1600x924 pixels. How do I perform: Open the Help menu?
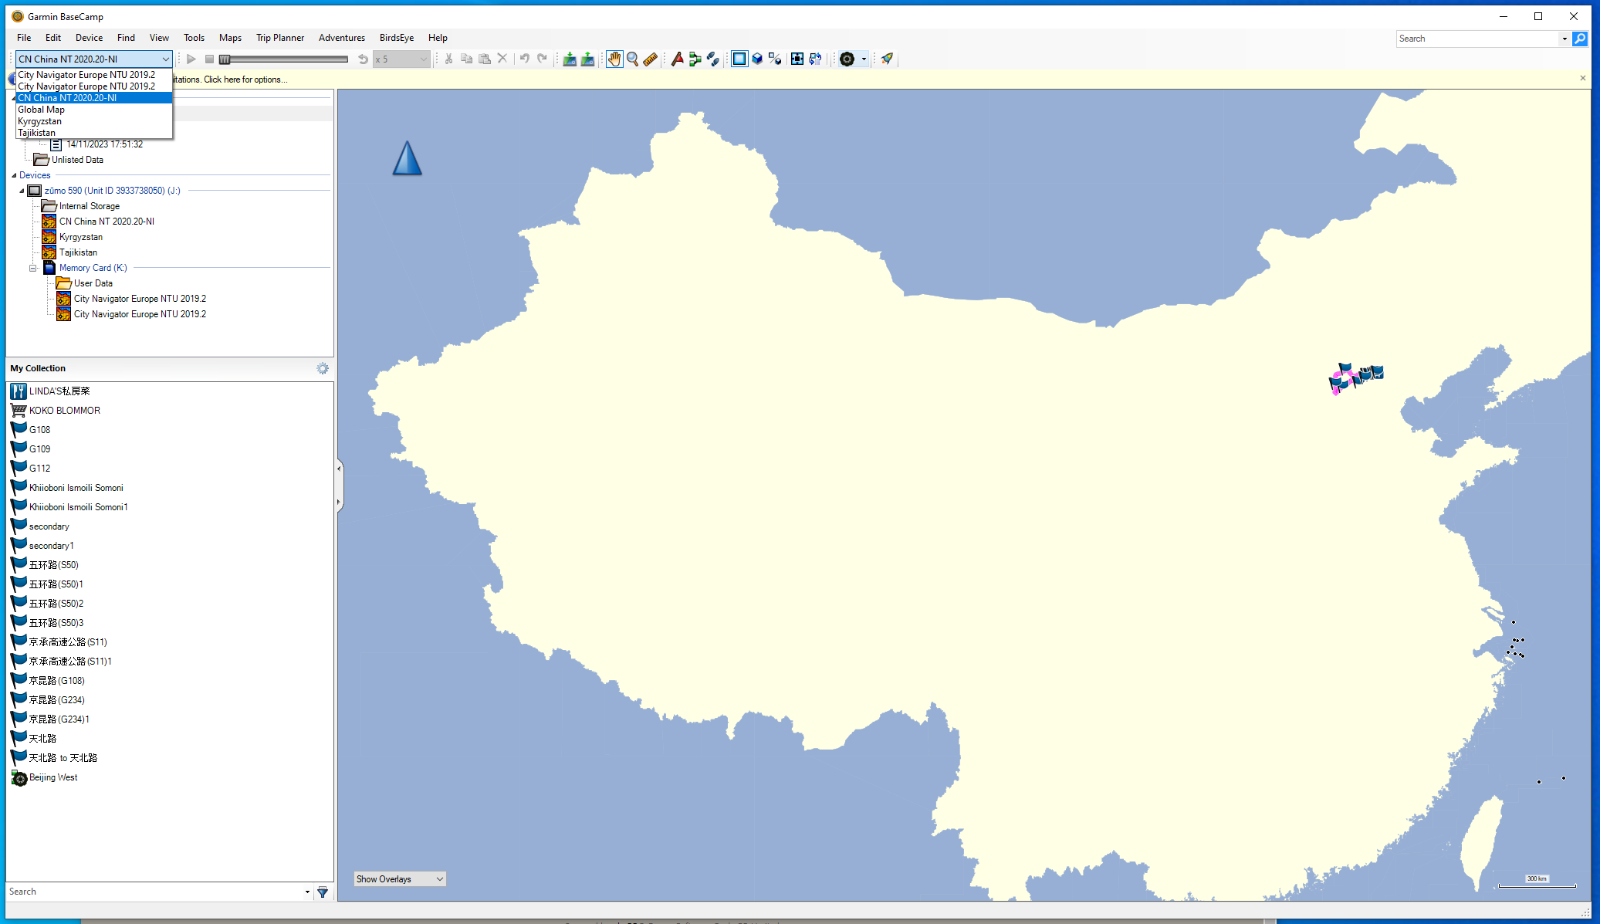pos(438,38)
